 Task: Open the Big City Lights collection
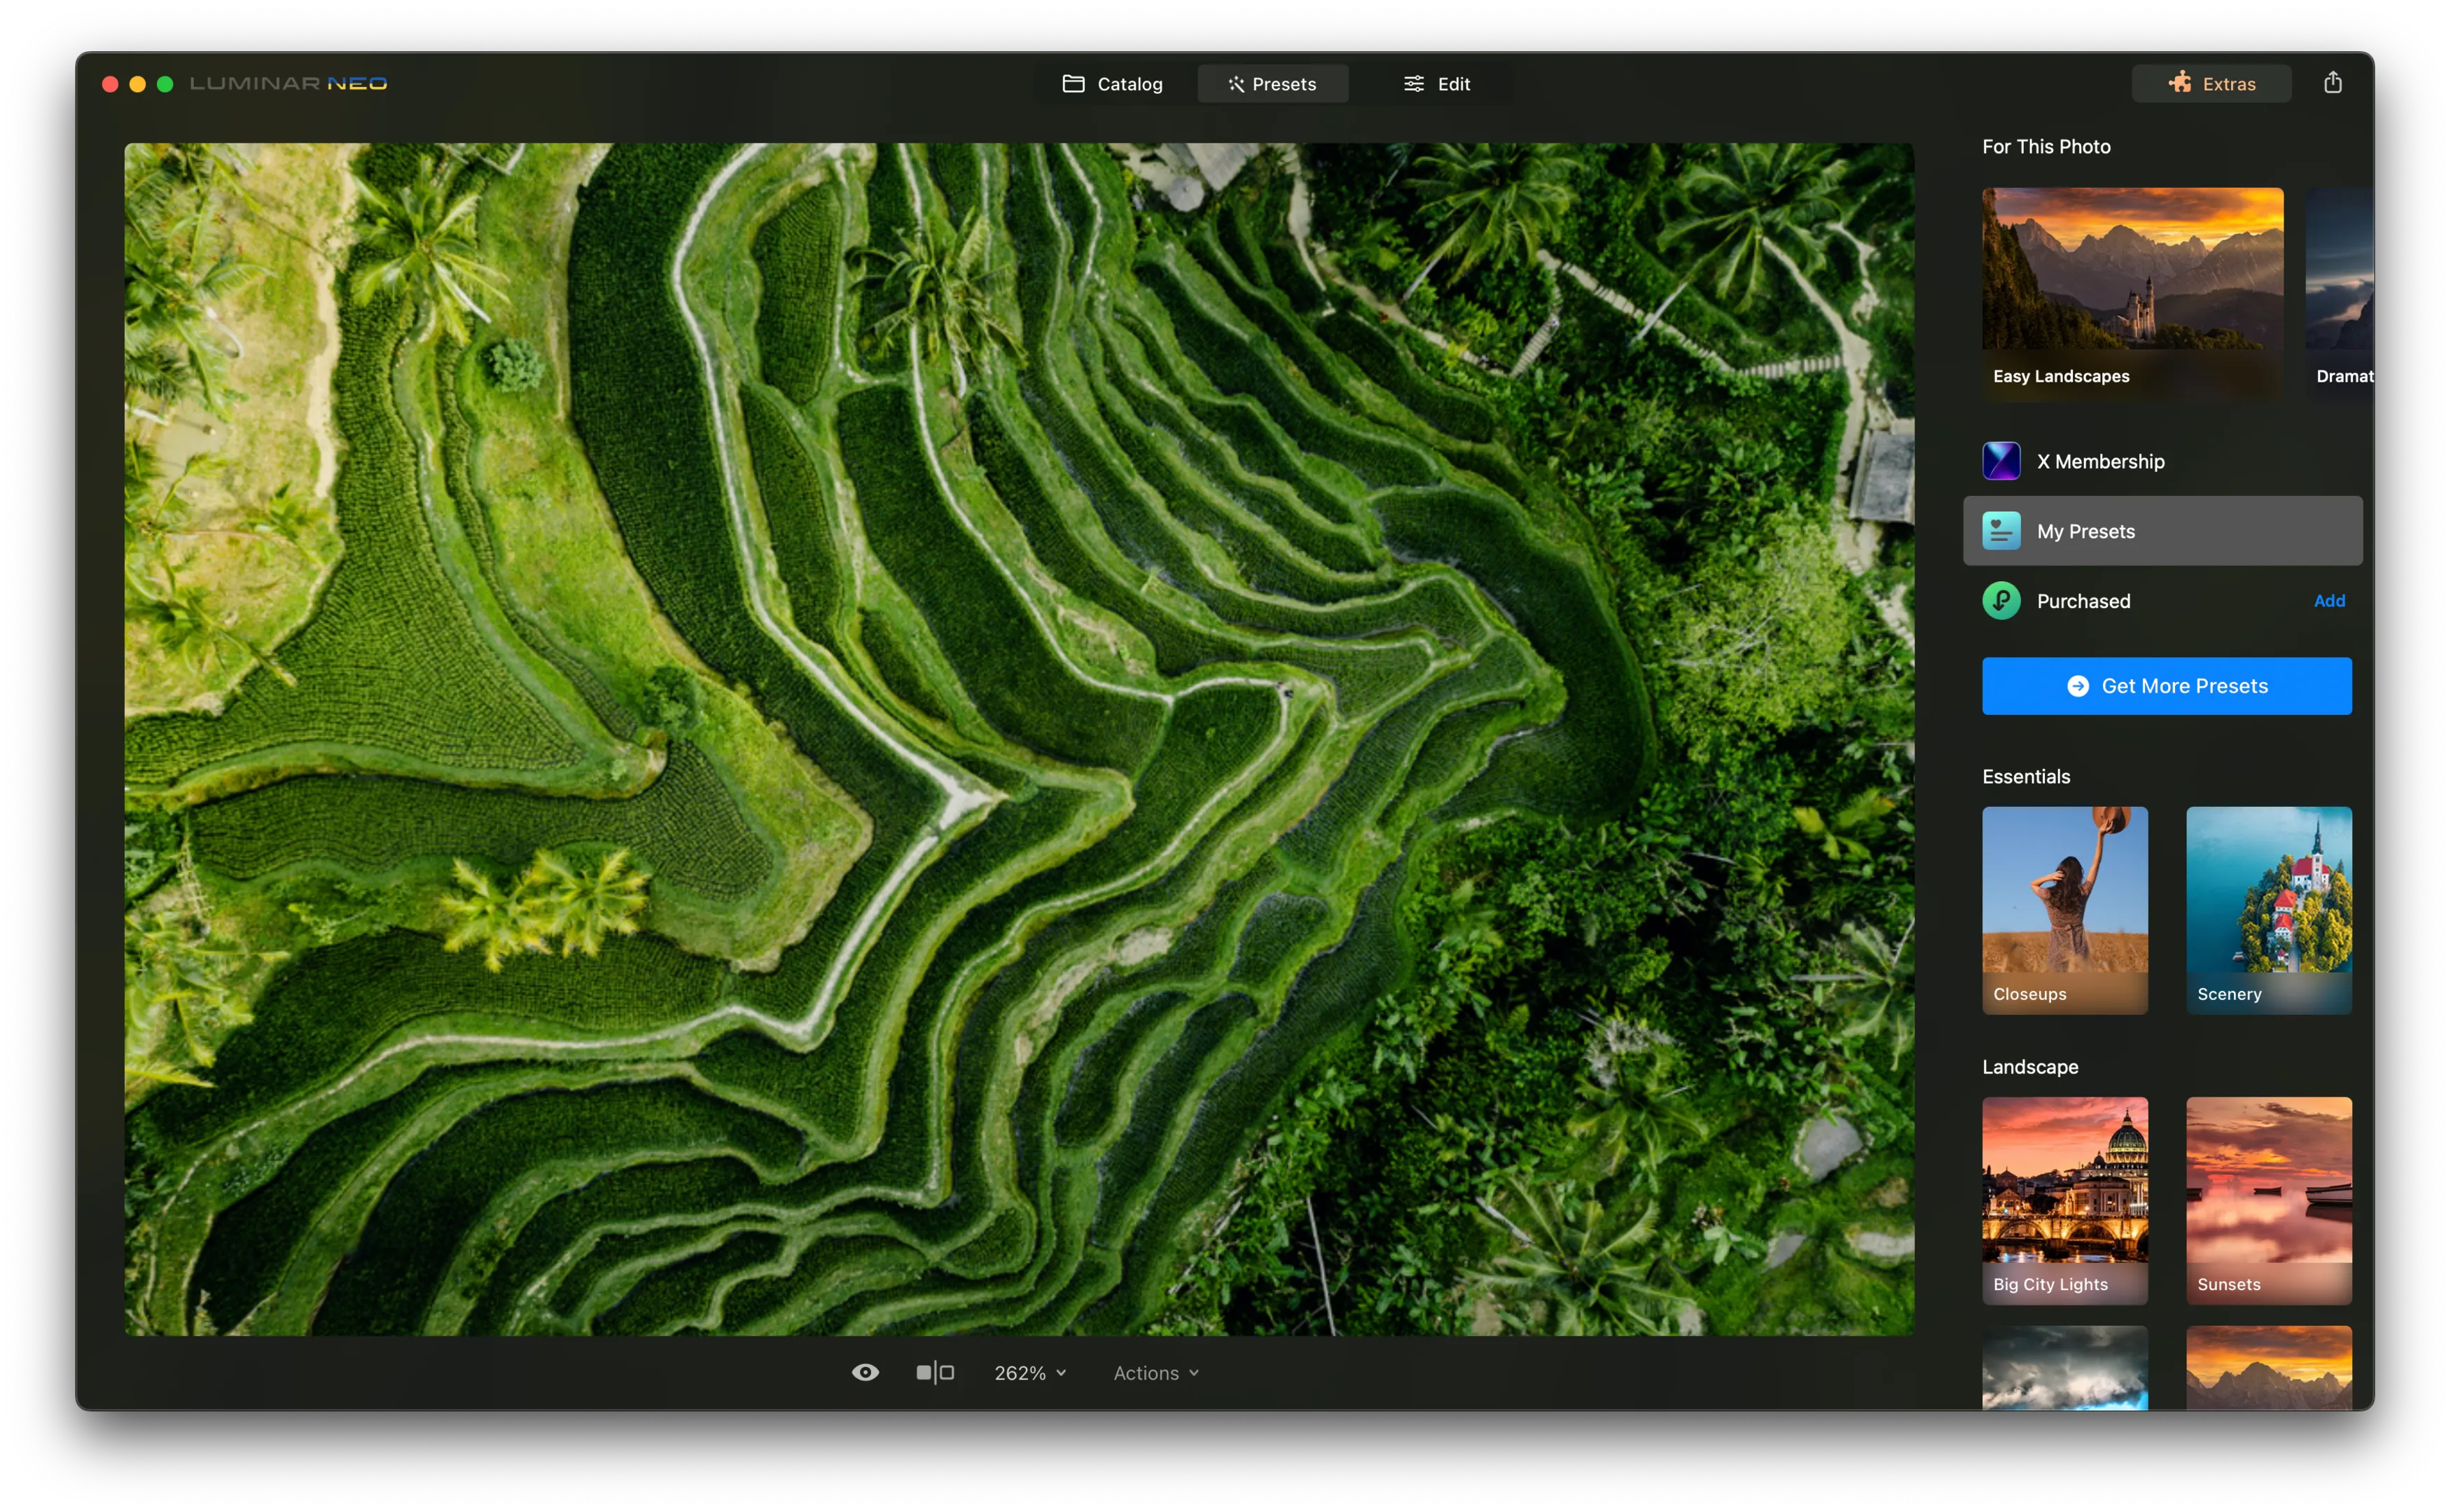click(x=2064, y=1199)
